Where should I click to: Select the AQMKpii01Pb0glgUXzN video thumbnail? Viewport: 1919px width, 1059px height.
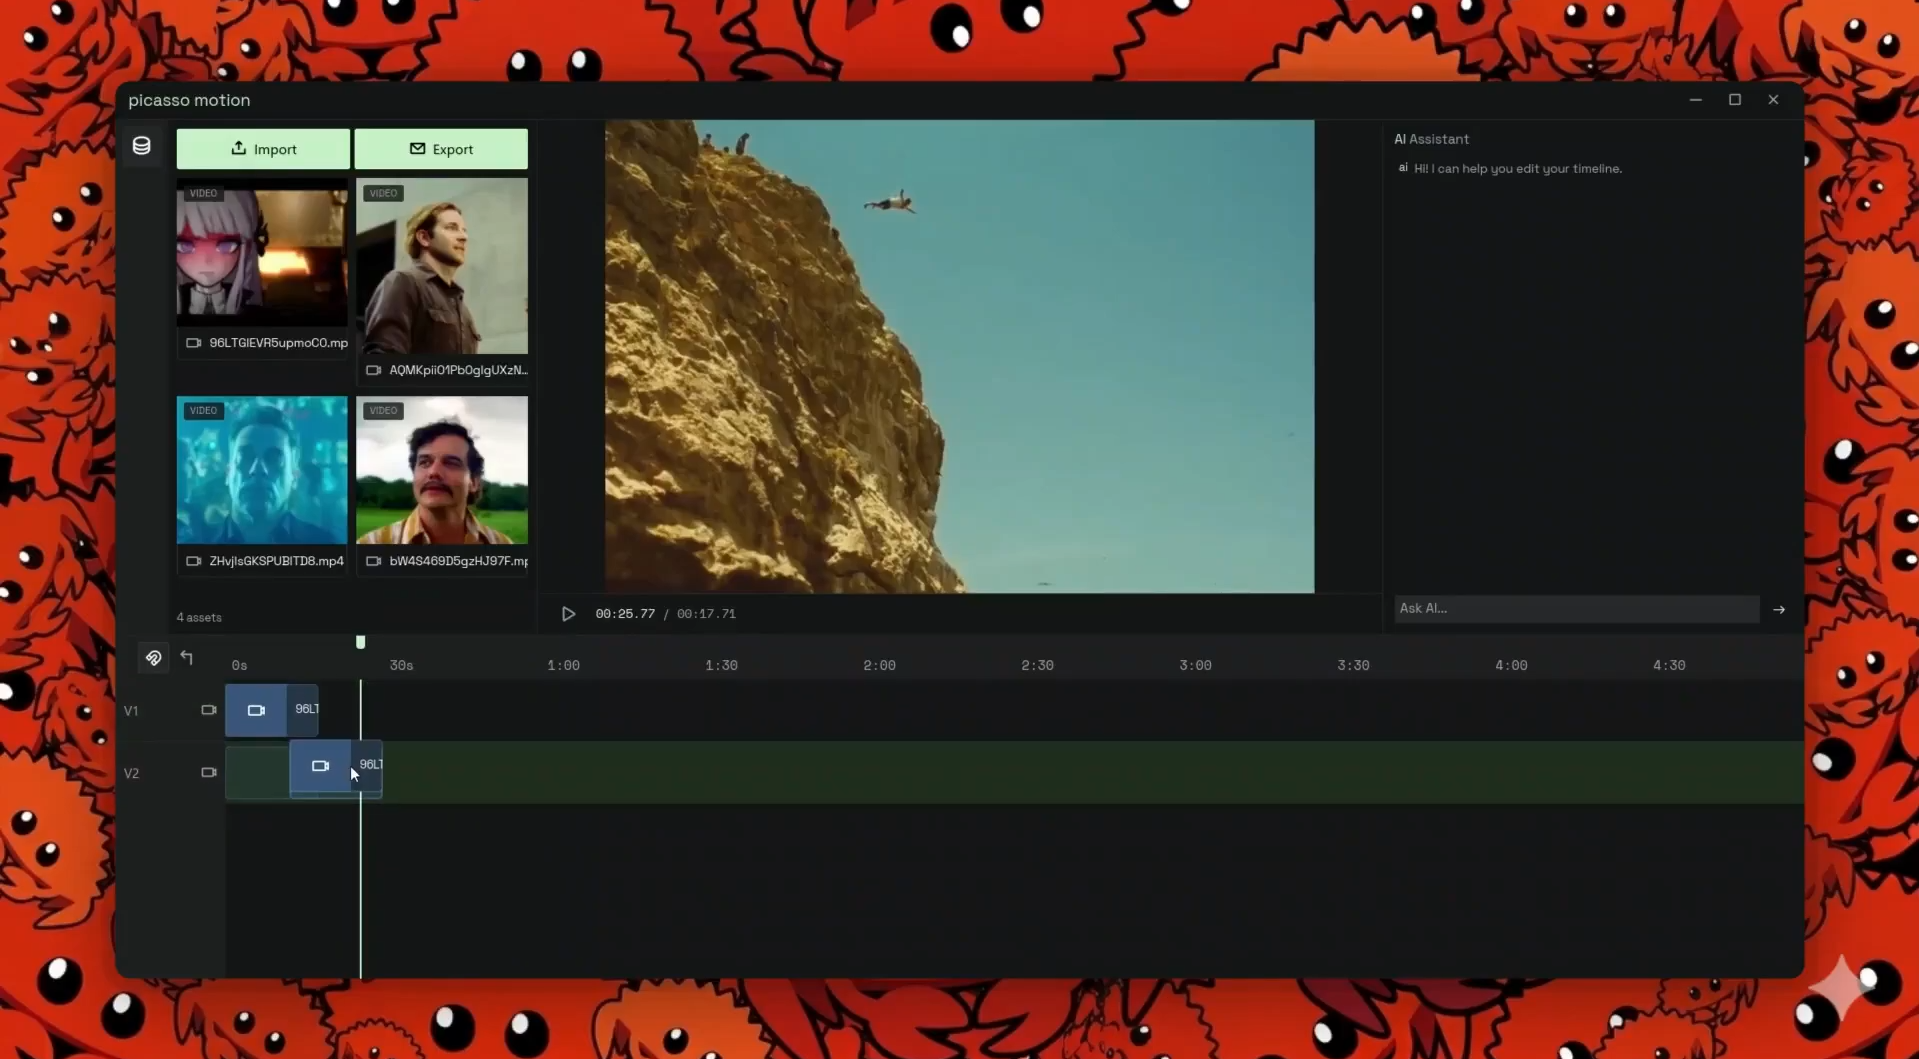pyautogui.click(x=442, y=266)
